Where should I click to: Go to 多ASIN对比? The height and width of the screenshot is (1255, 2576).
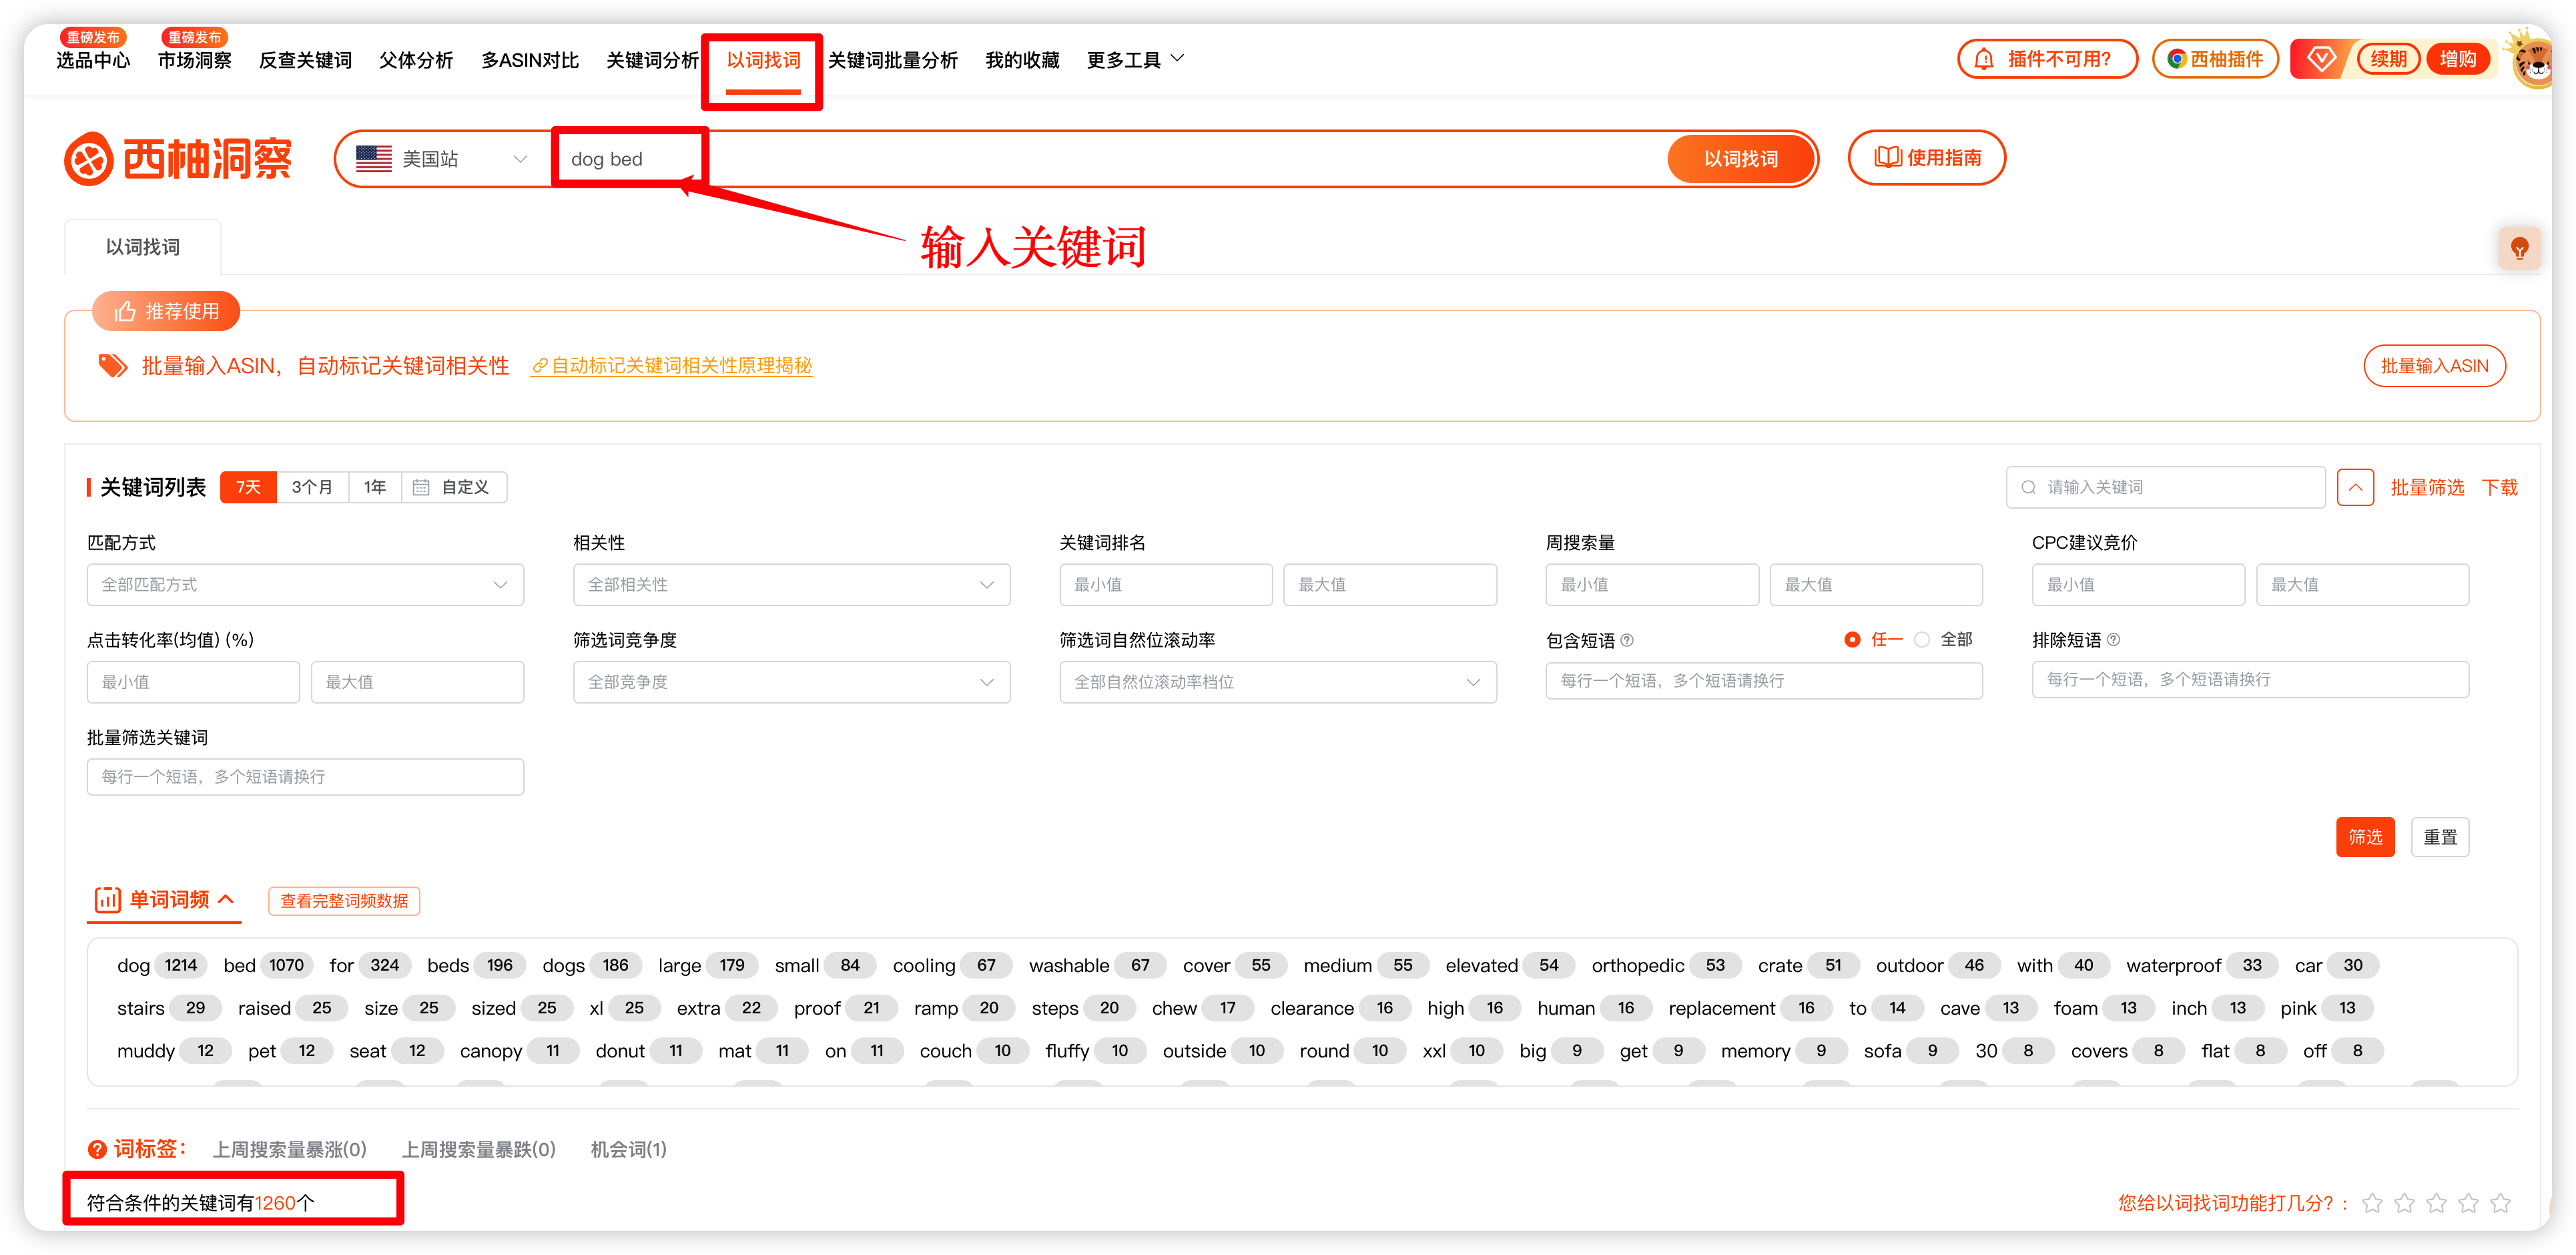[530, 60]
